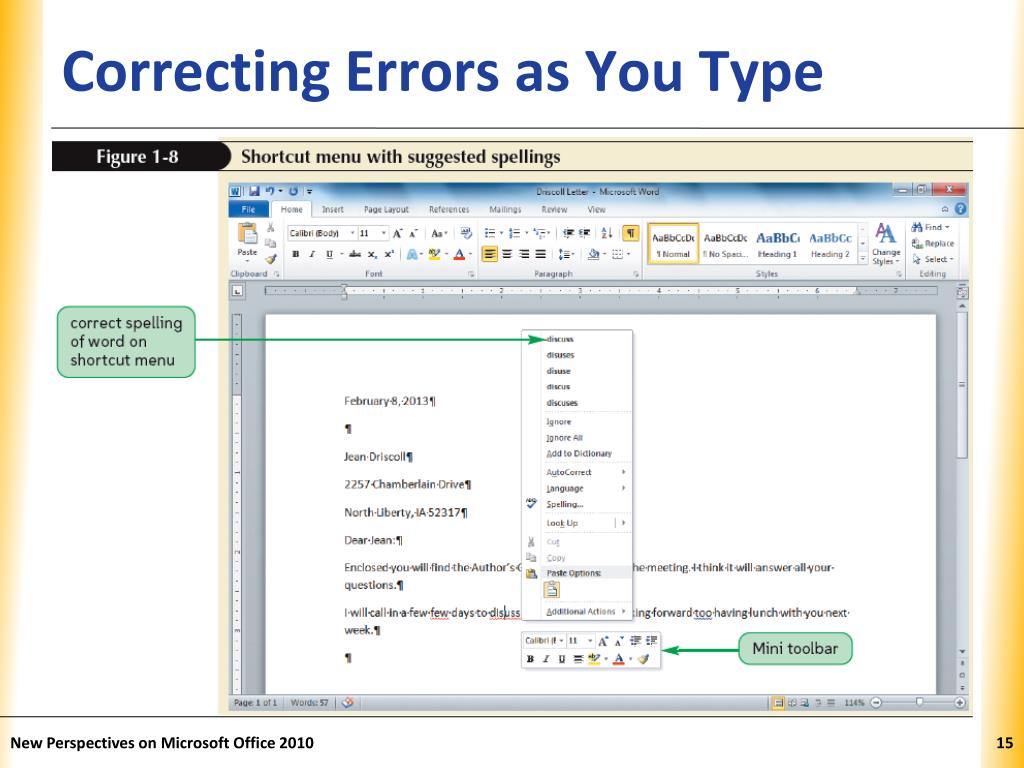Choose Ignore All in the shortcut menu
Viewport: 1024px width, 768px height.
pyautogui.click(x=564, y=438)
